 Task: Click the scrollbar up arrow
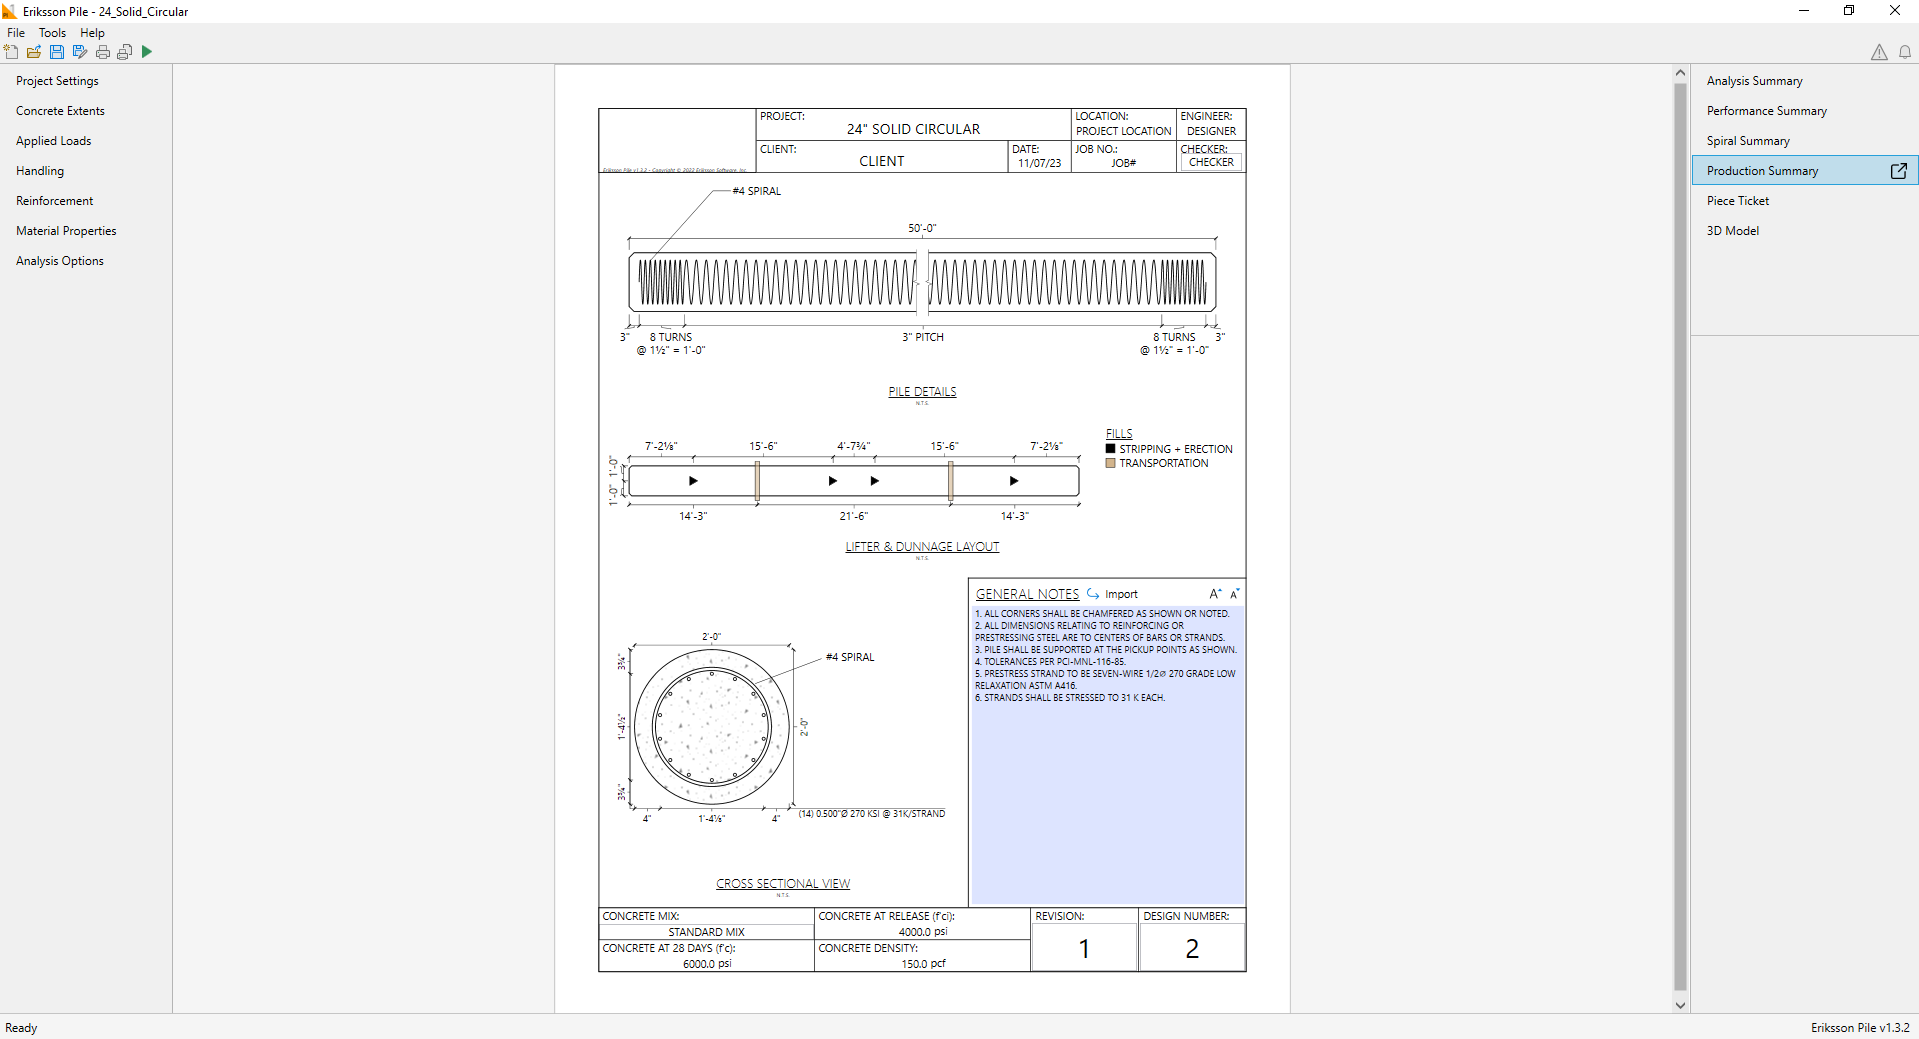coord(1680,73)
